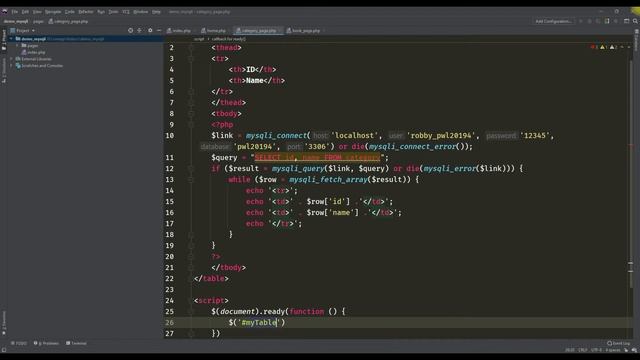
Task: Click the error count indicator in editor
Action: 594,47
